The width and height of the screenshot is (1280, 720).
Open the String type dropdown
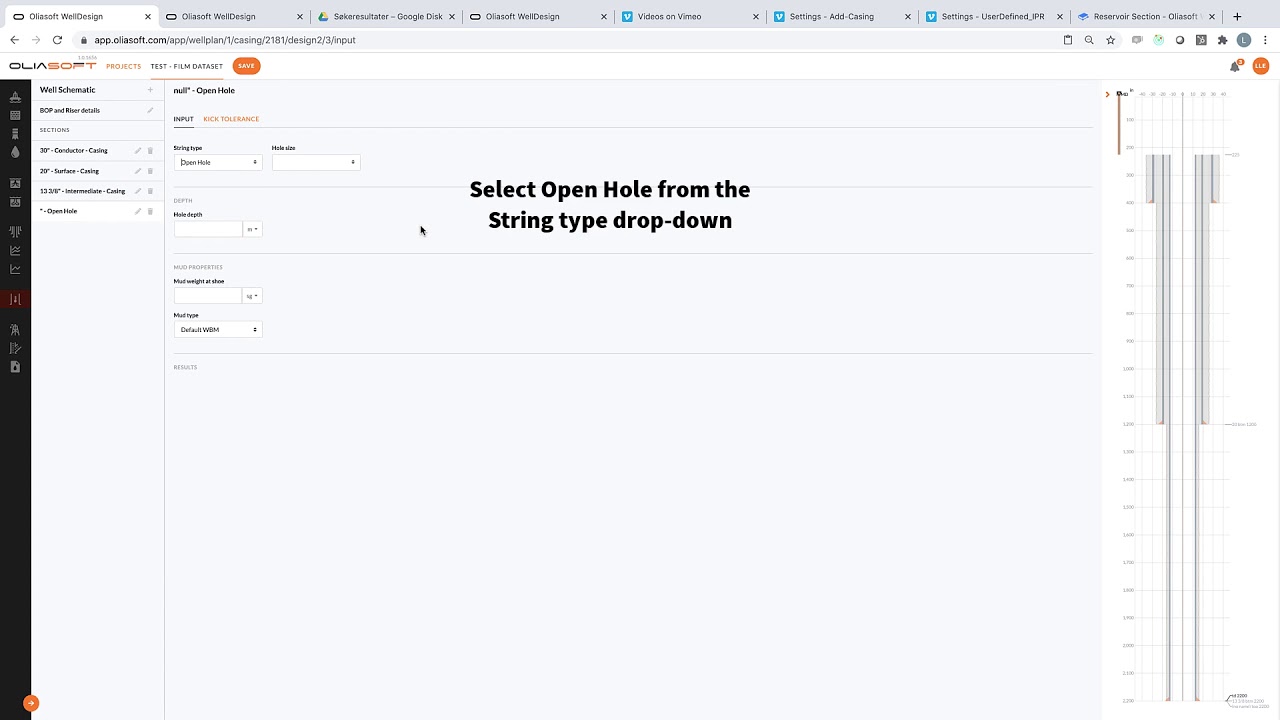pos(218,162)
